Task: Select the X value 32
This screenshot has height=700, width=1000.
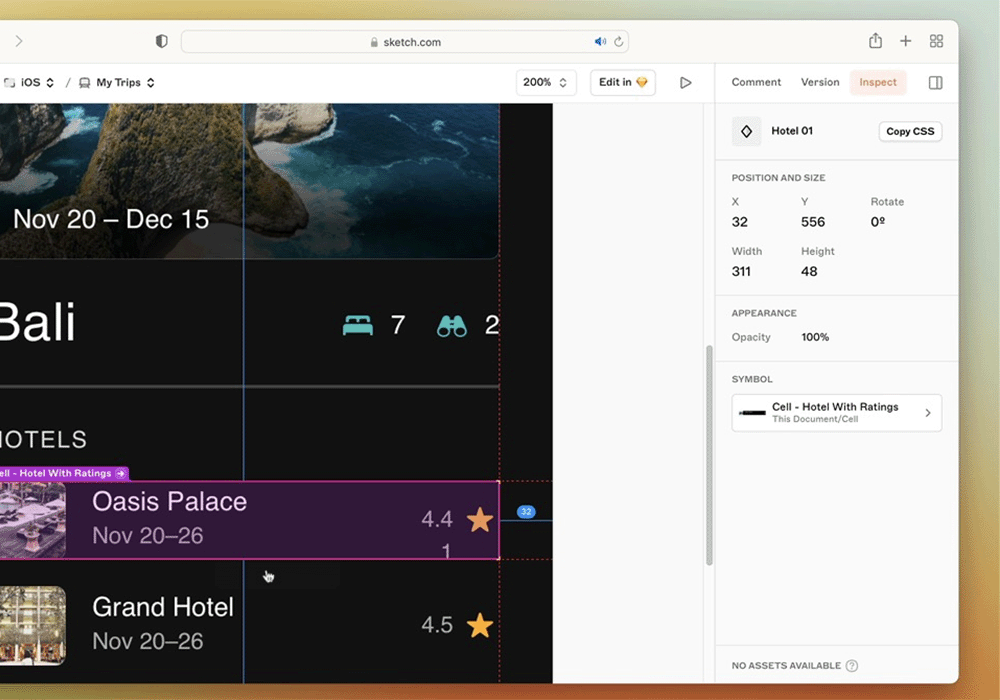Action: pyautogui.click(x=739, y=222)
